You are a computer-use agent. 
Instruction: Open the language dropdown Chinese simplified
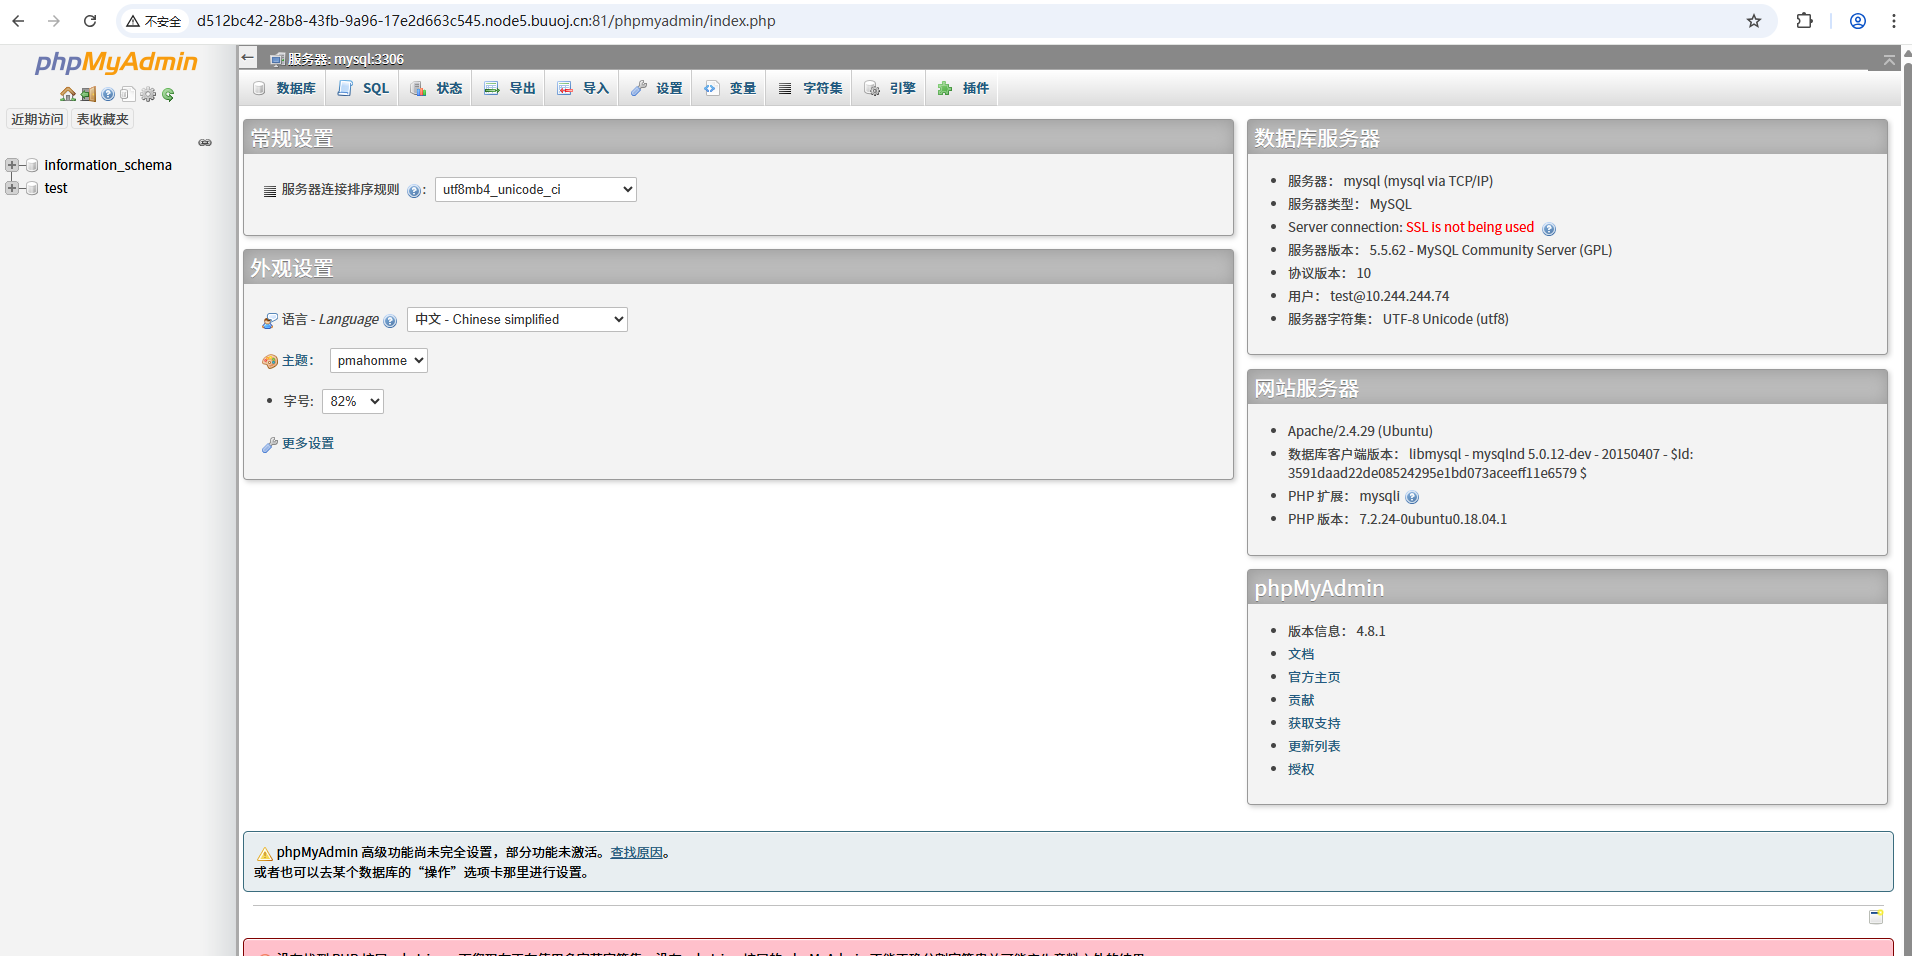point(517,319)
